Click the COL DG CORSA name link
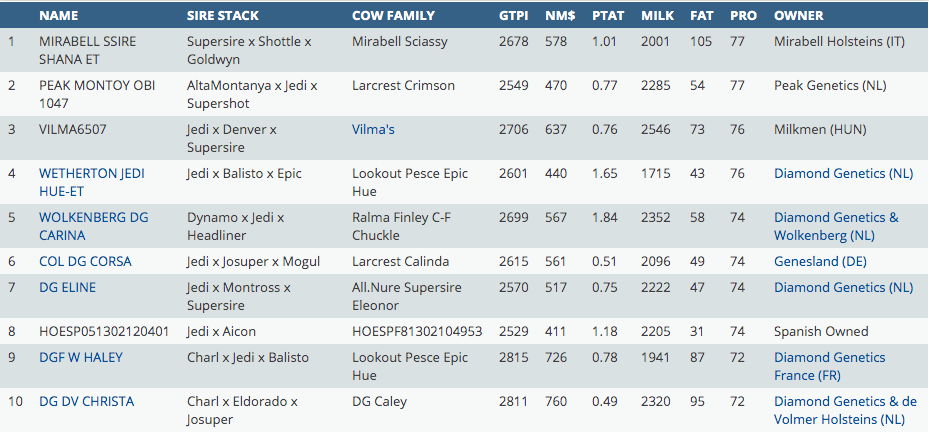 pyautogui.click(x=85, y=261)
